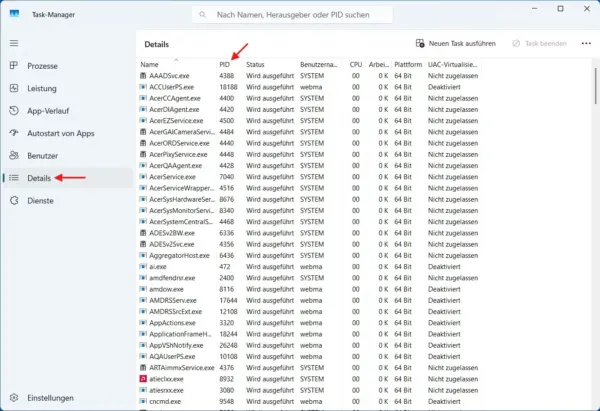
Task: Sort by the Benutzername column header
Action: click(x=320, y=64)
